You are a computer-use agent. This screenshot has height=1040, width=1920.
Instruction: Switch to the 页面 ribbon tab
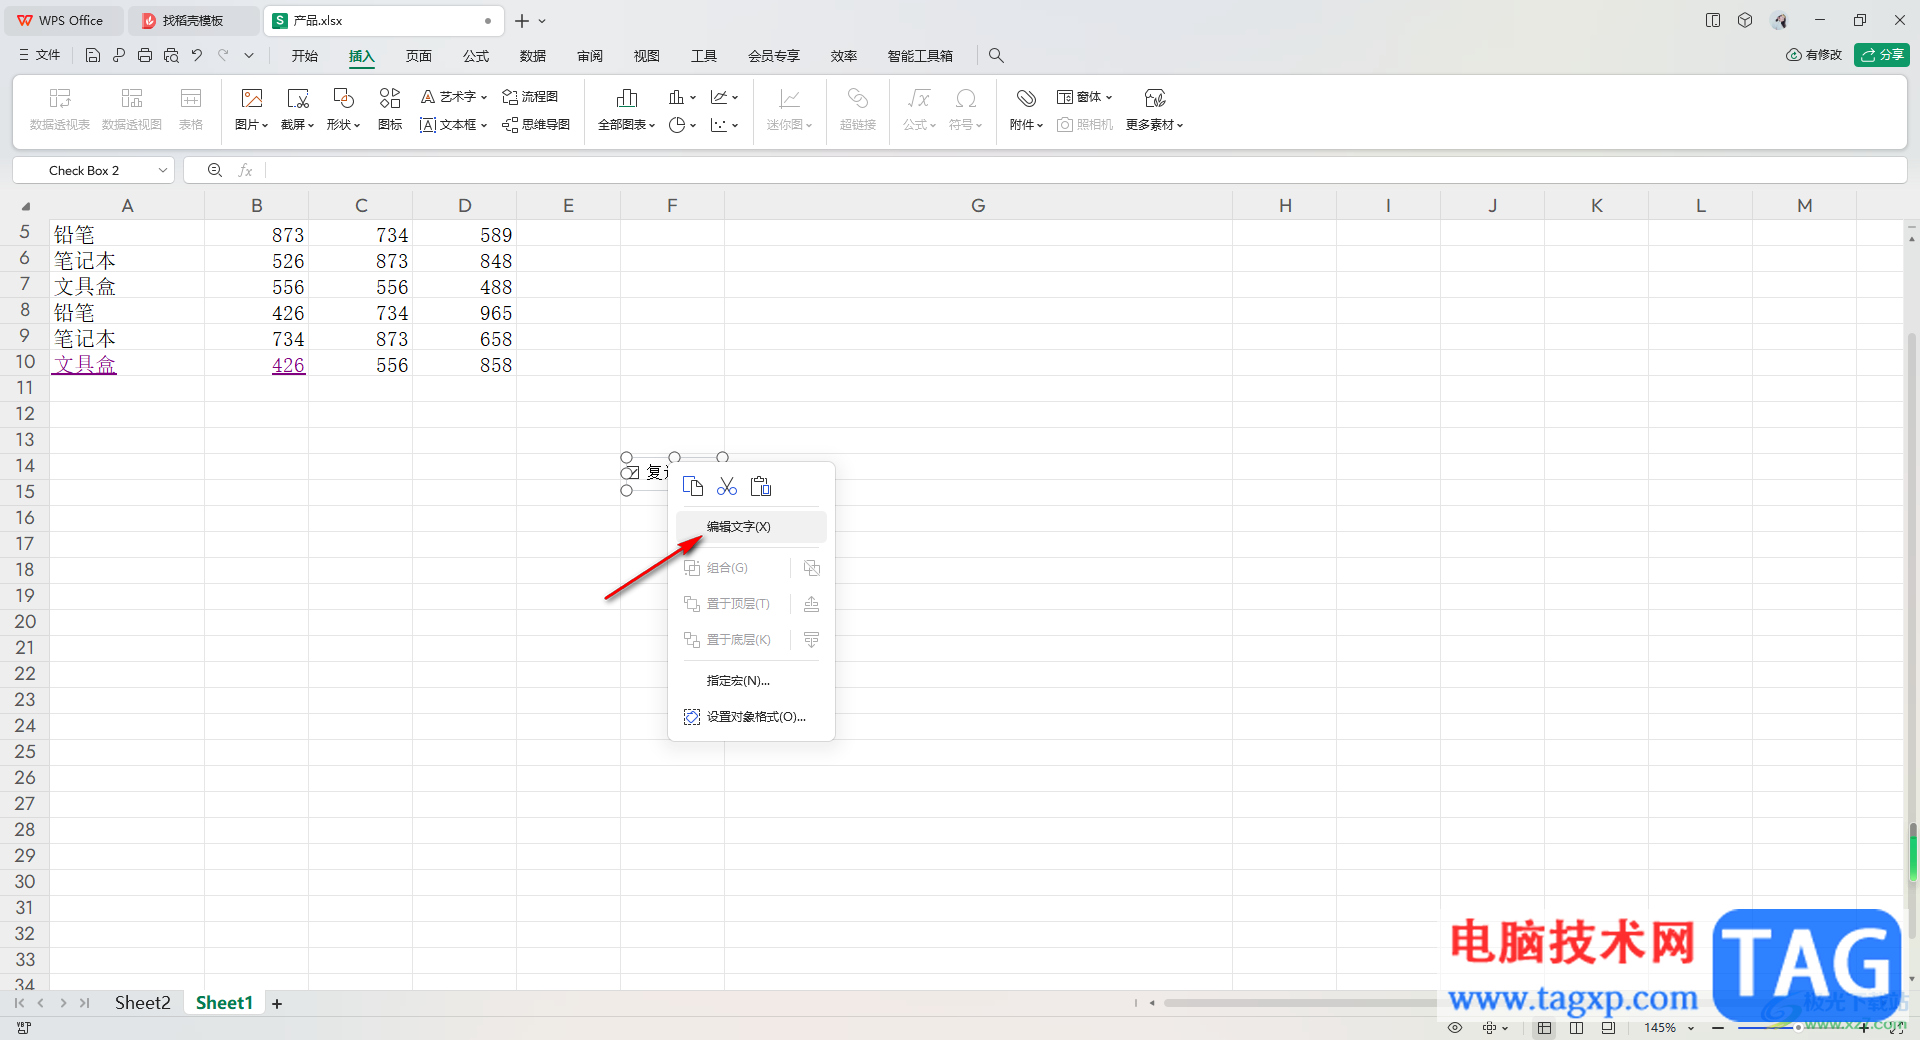click(419, 56)
